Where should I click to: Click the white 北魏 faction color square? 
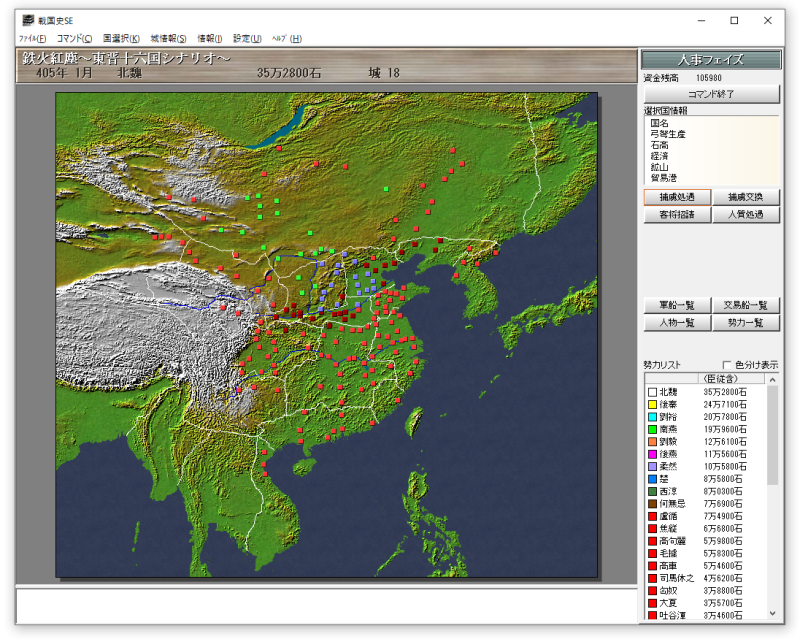(652, 392)
